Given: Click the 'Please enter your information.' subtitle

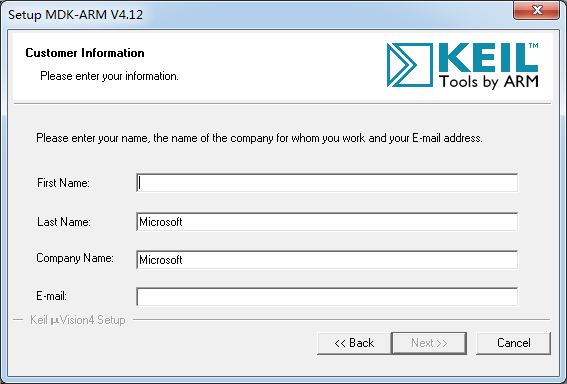Looking at the screenshot, I should [109, 76].
